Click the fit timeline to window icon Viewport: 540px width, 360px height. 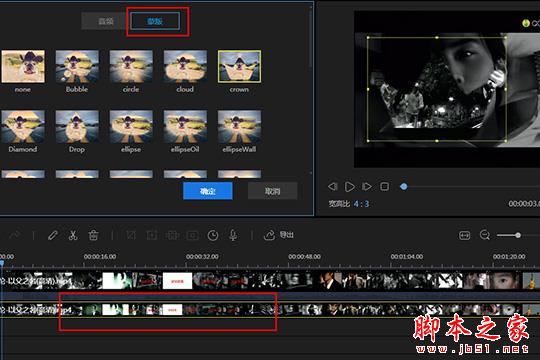point(465,235)
